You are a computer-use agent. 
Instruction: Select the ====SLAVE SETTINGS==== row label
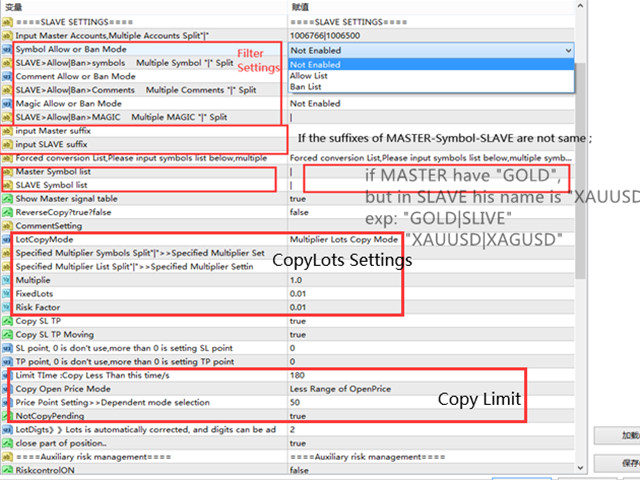(74, 22)
